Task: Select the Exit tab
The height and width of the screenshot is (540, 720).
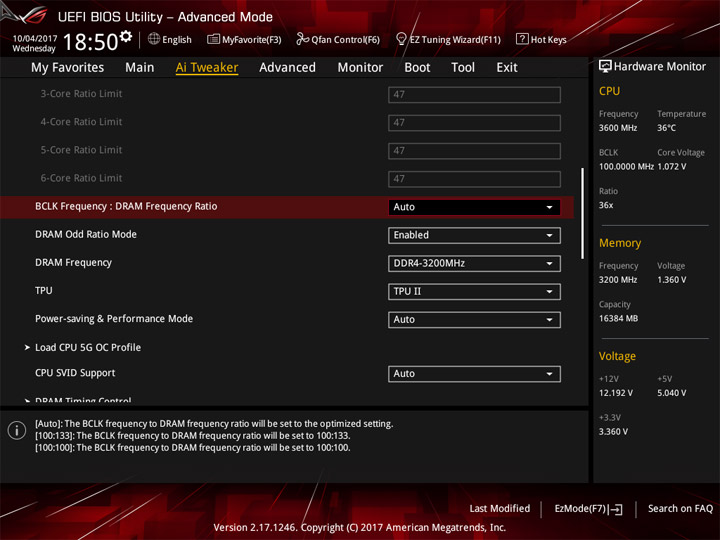Action: (507, 68)
